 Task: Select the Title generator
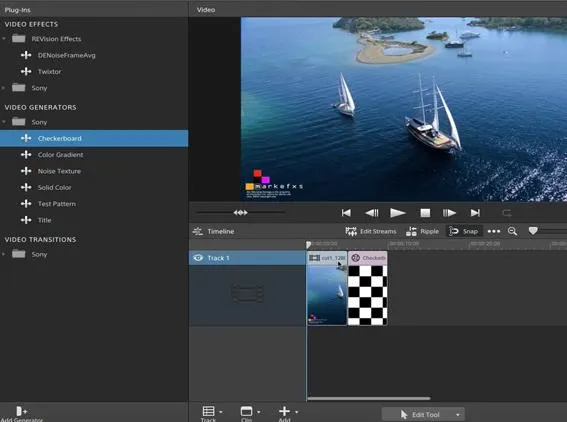pyautogui.click(x=44, y=220)
